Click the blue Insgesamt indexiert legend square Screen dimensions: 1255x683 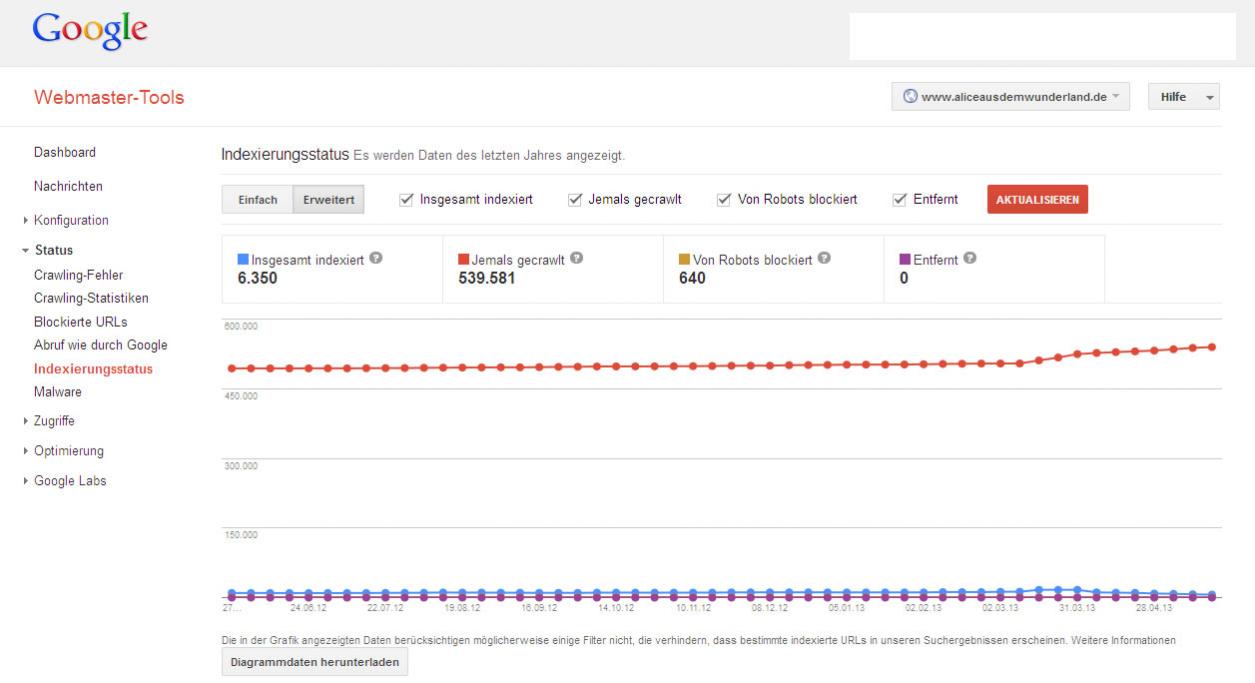243,260
